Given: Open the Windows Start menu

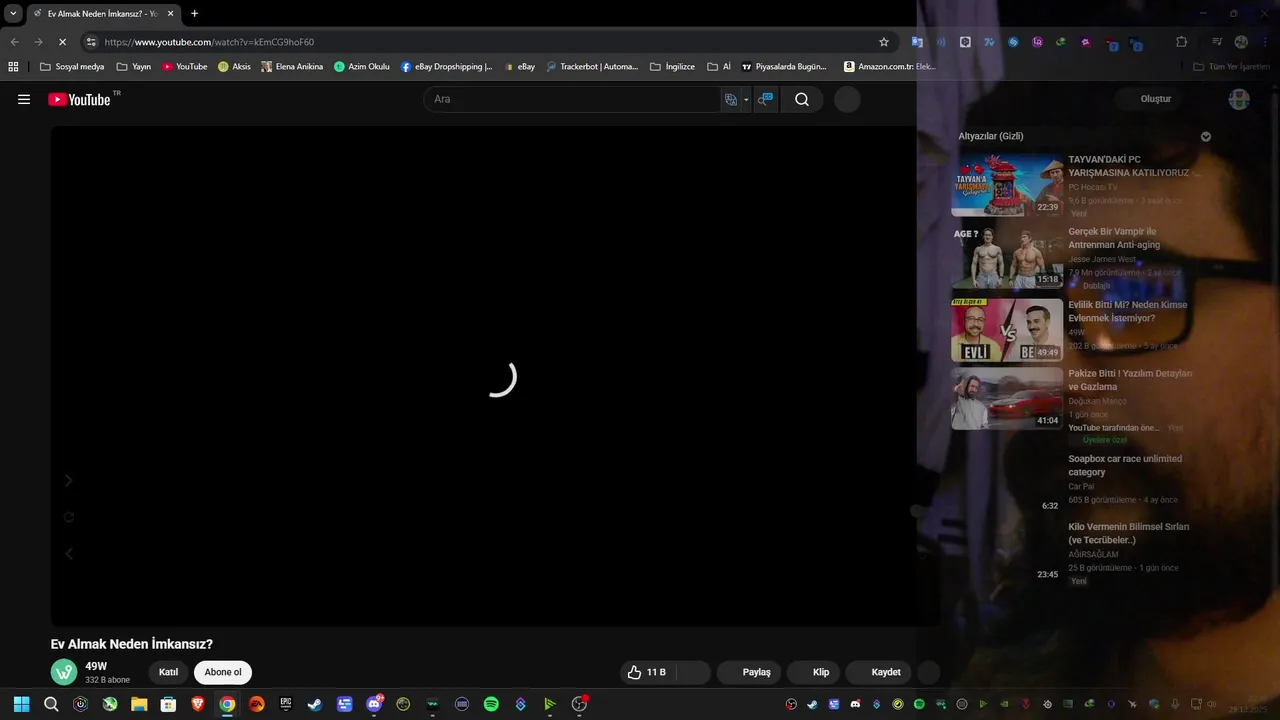Looking at the screenshot, I should coord(22,704).
